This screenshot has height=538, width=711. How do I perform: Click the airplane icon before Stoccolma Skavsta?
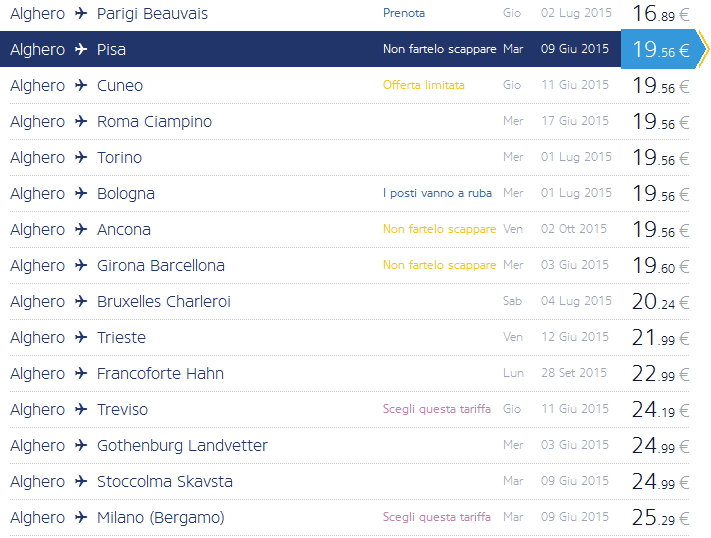click(81, 481)
